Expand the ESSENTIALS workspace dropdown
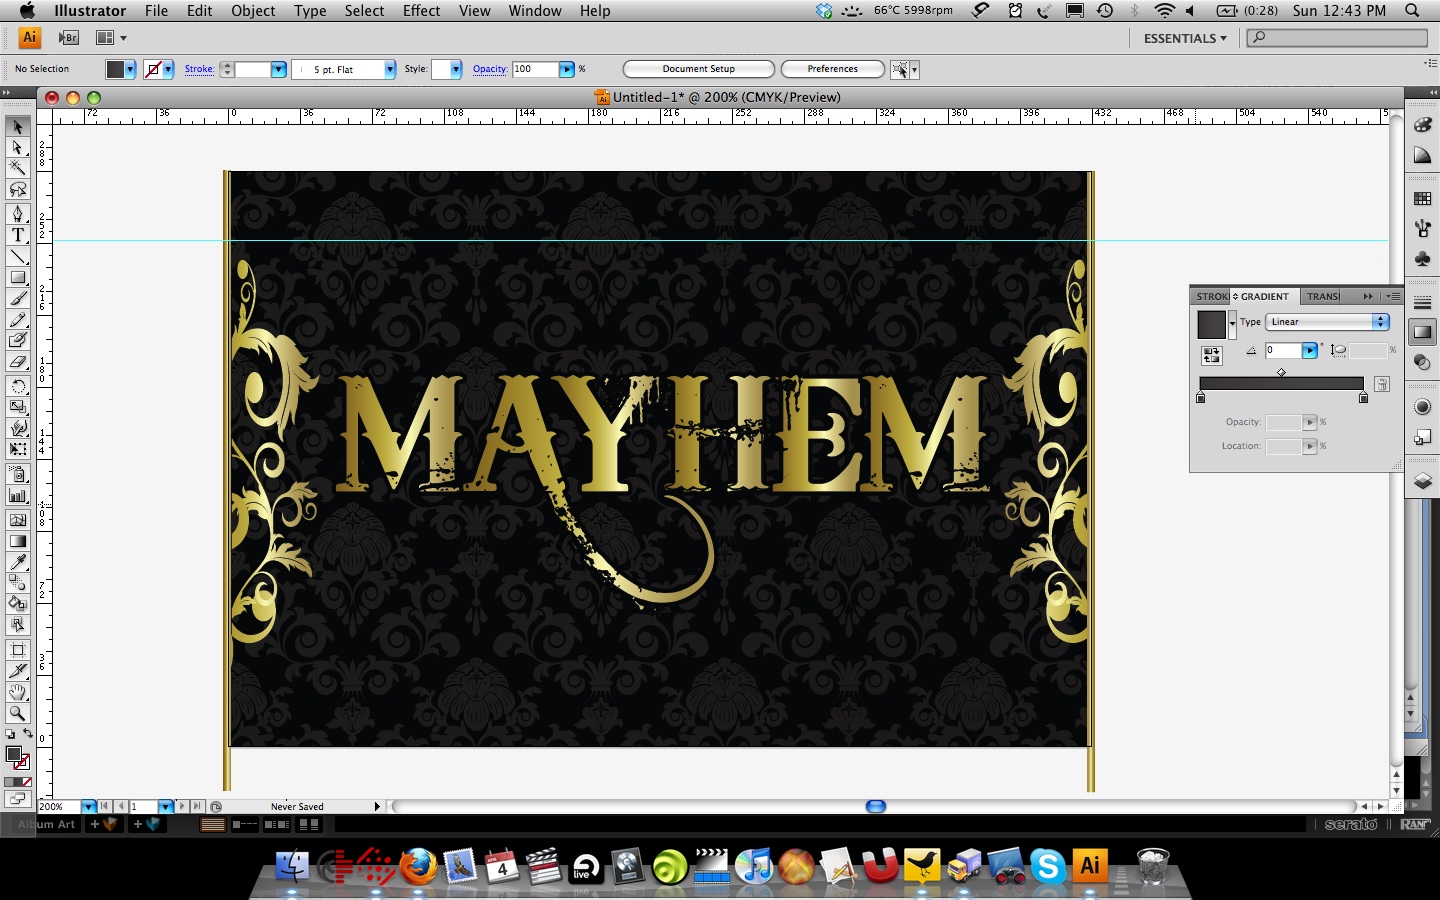The width and height of the screenshot is (1440, 900). [1185, 38]
